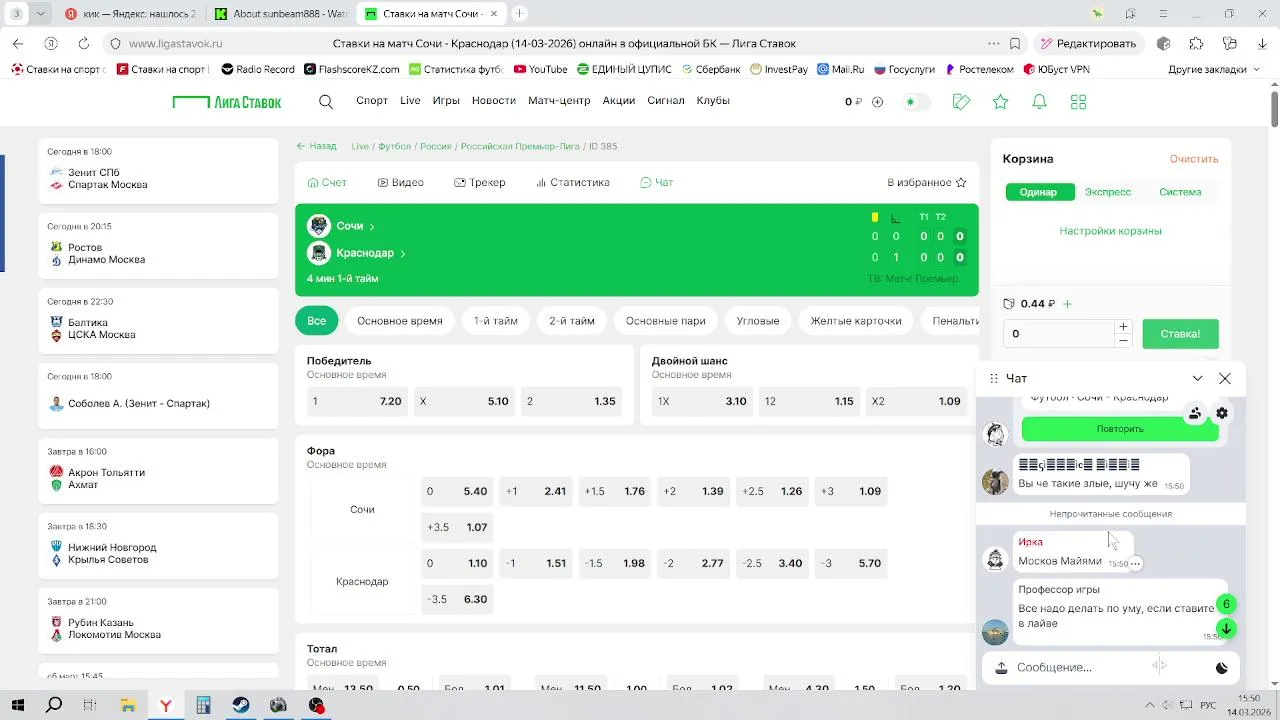Select the Система bet type tab
The width and height of the screenshot is (1280, 720).
tap(1180, 192)
